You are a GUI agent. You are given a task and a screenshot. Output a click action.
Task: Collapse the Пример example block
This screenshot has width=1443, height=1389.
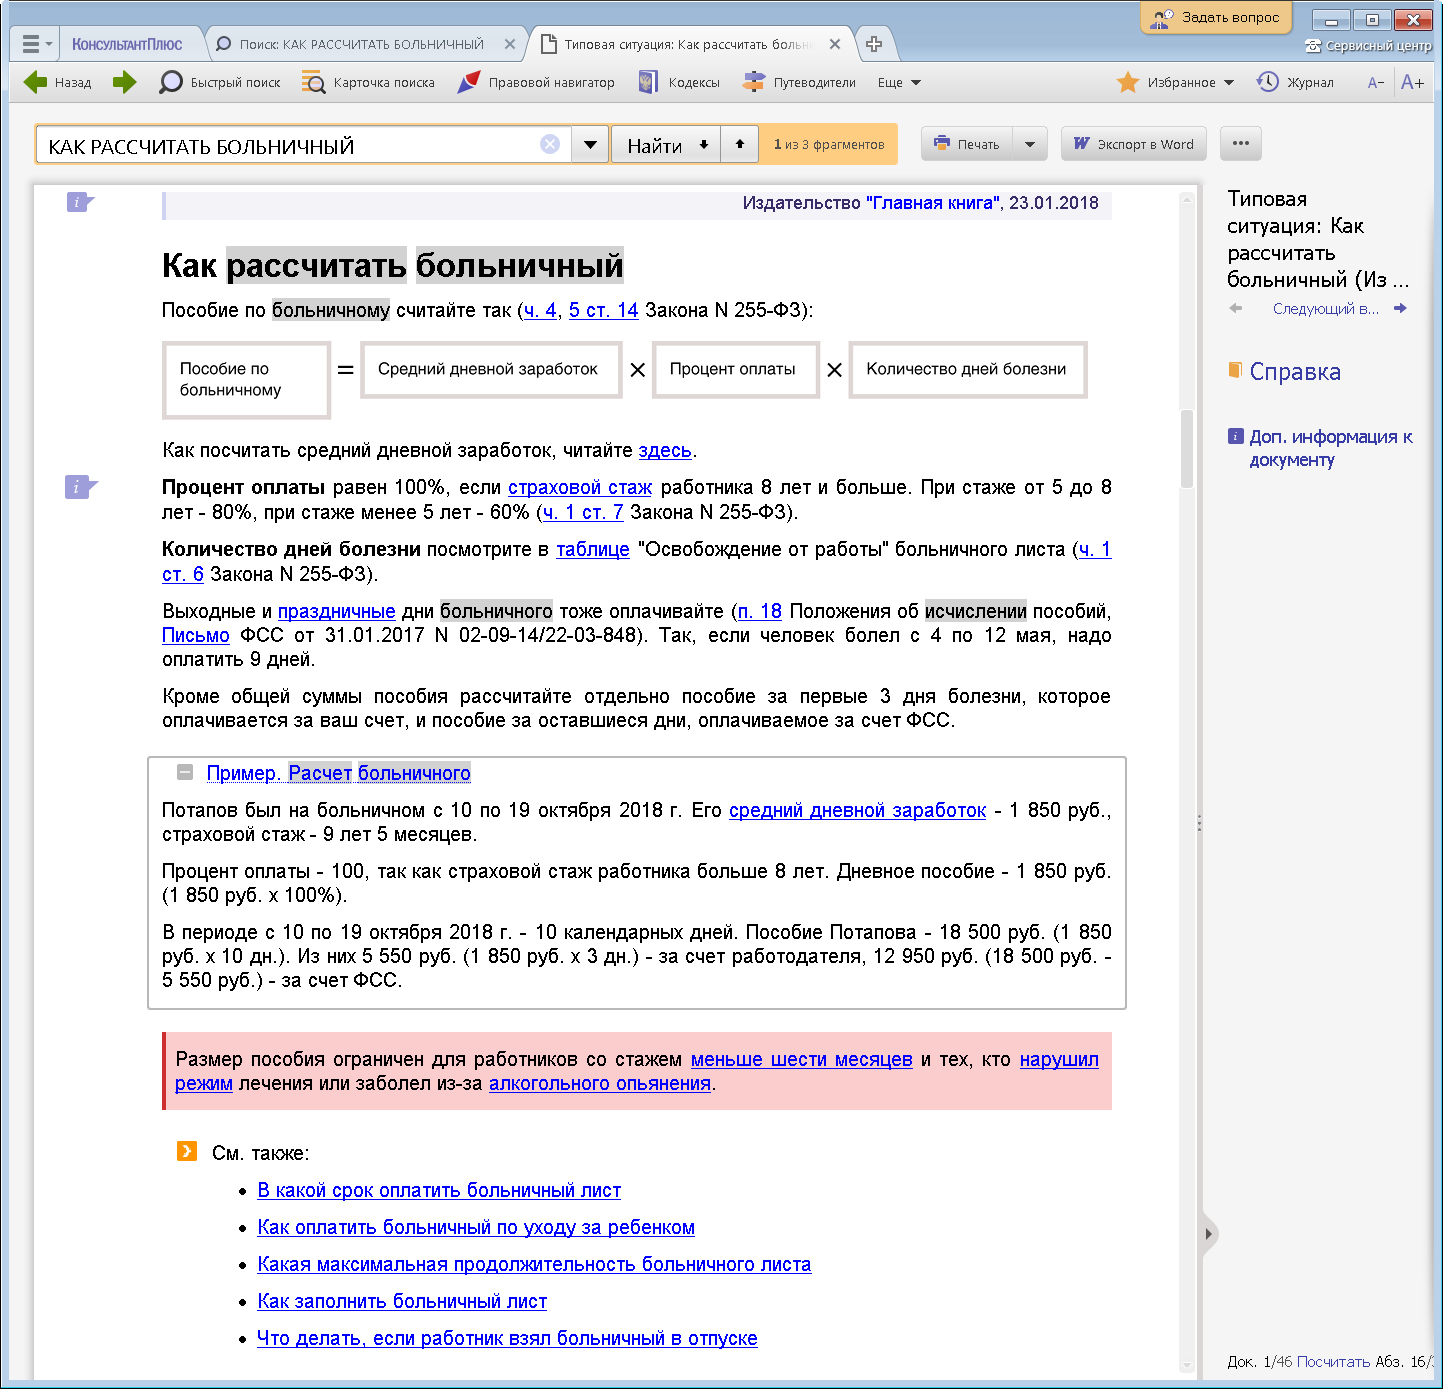coord(185,772)
